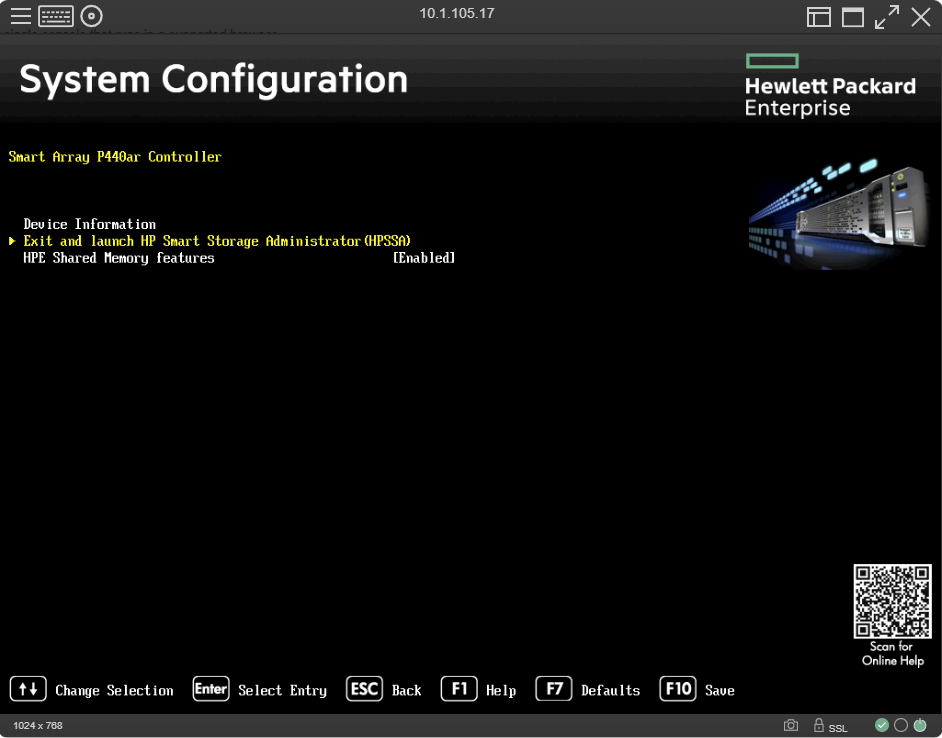Click the Select Entry label
Image resolution: width=942 pixels, height=738 pixels.
[x=282, y=691]
